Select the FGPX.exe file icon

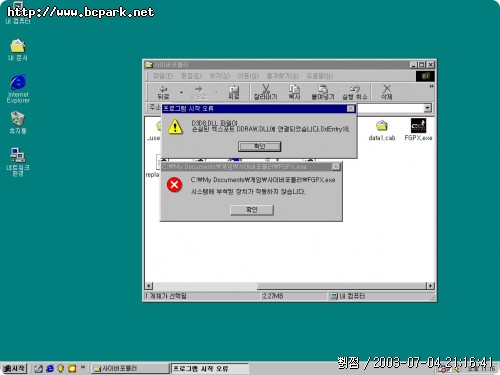tap(418, 130)
